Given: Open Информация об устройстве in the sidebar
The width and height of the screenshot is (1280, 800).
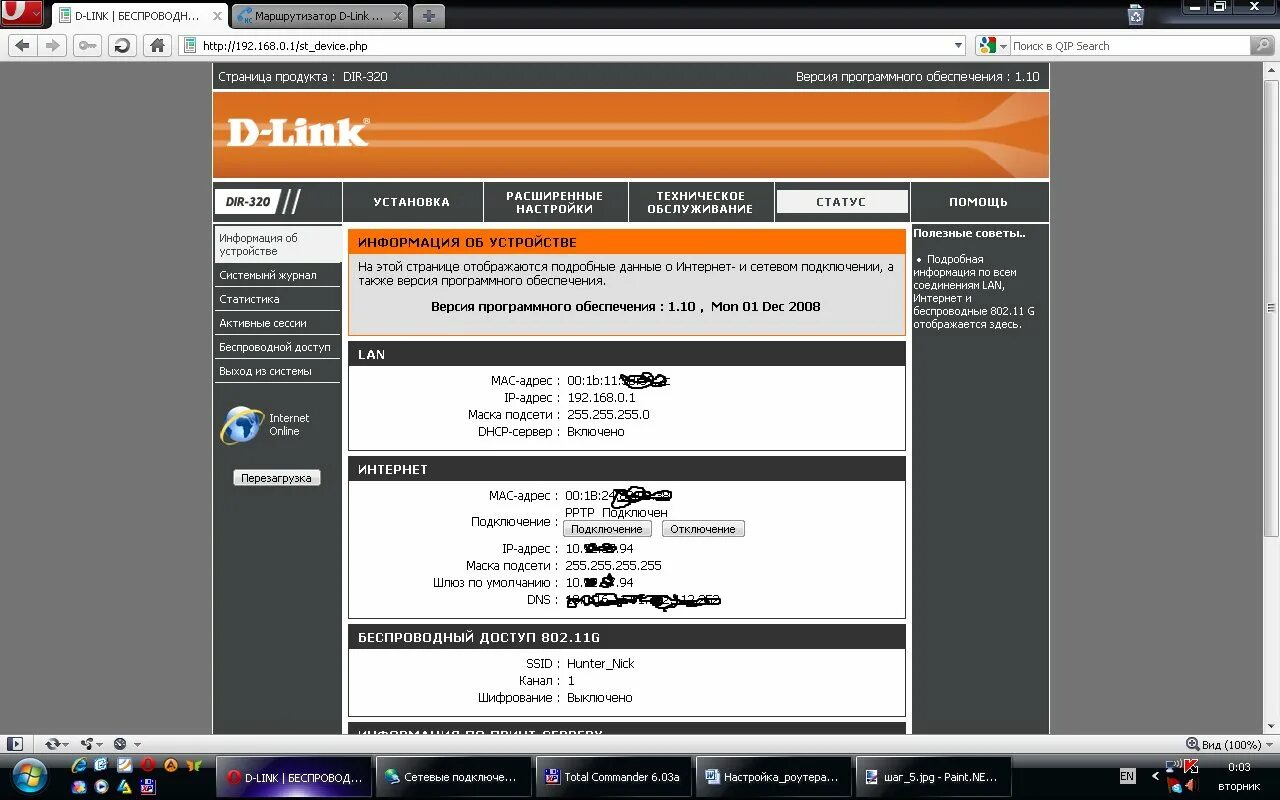Looking at the screenshot, I should 277,244.
